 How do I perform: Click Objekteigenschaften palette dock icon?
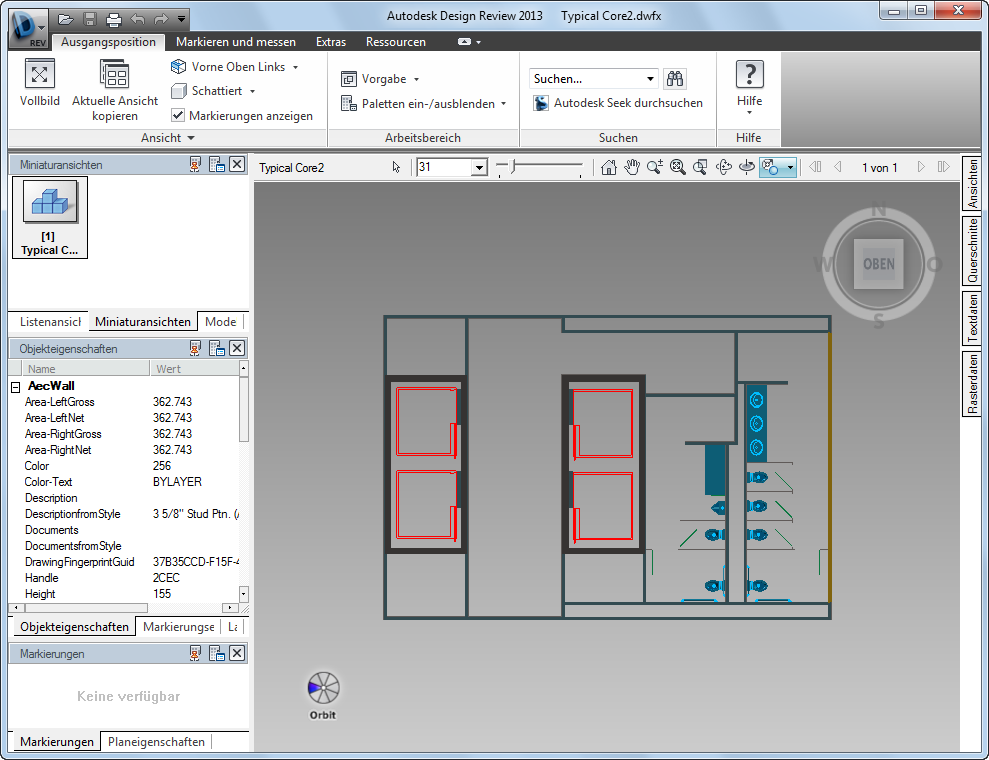tap(217, 348)
